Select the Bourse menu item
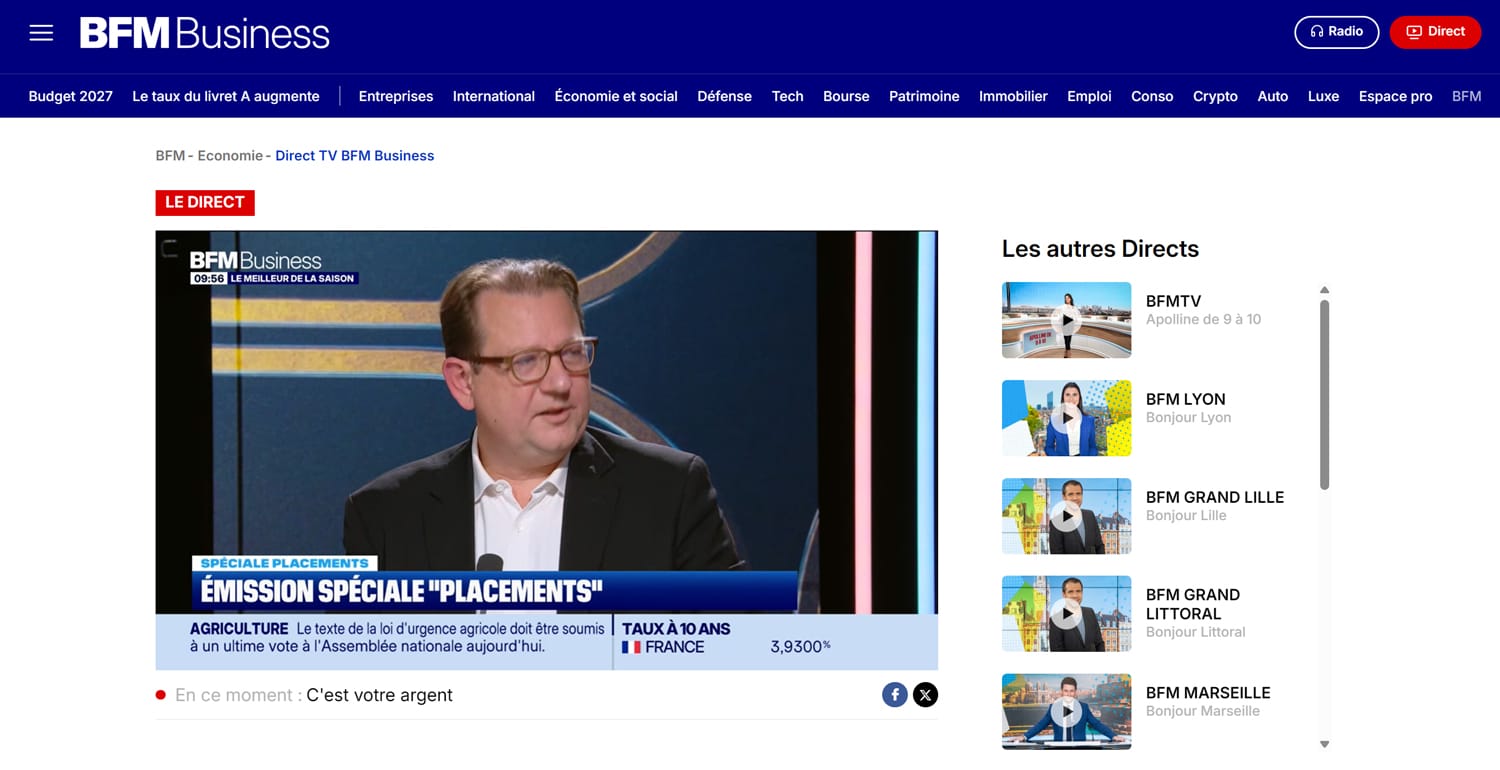 coord(846,96)
